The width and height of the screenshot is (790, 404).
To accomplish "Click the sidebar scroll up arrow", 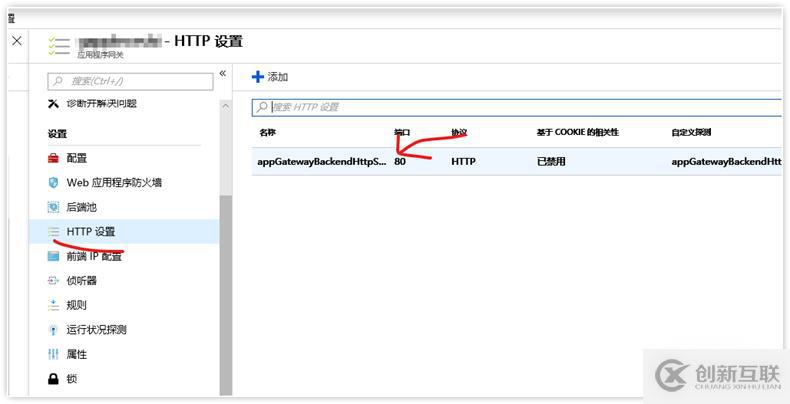I will pos(226,106).
